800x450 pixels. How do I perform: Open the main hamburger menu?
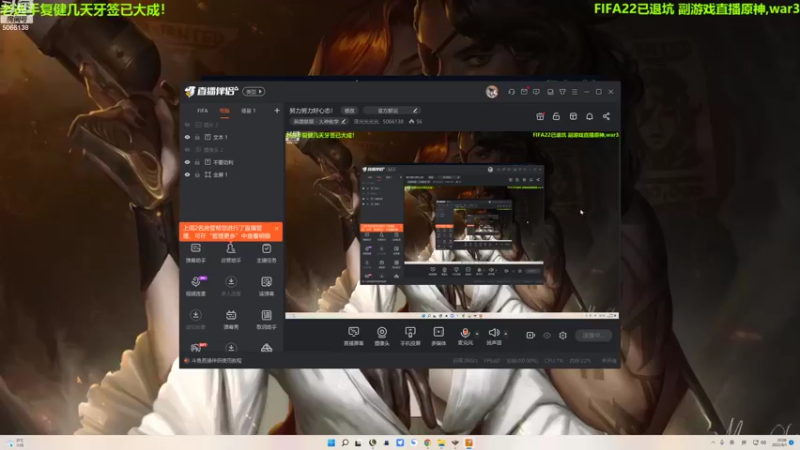[x=574, y=92]
